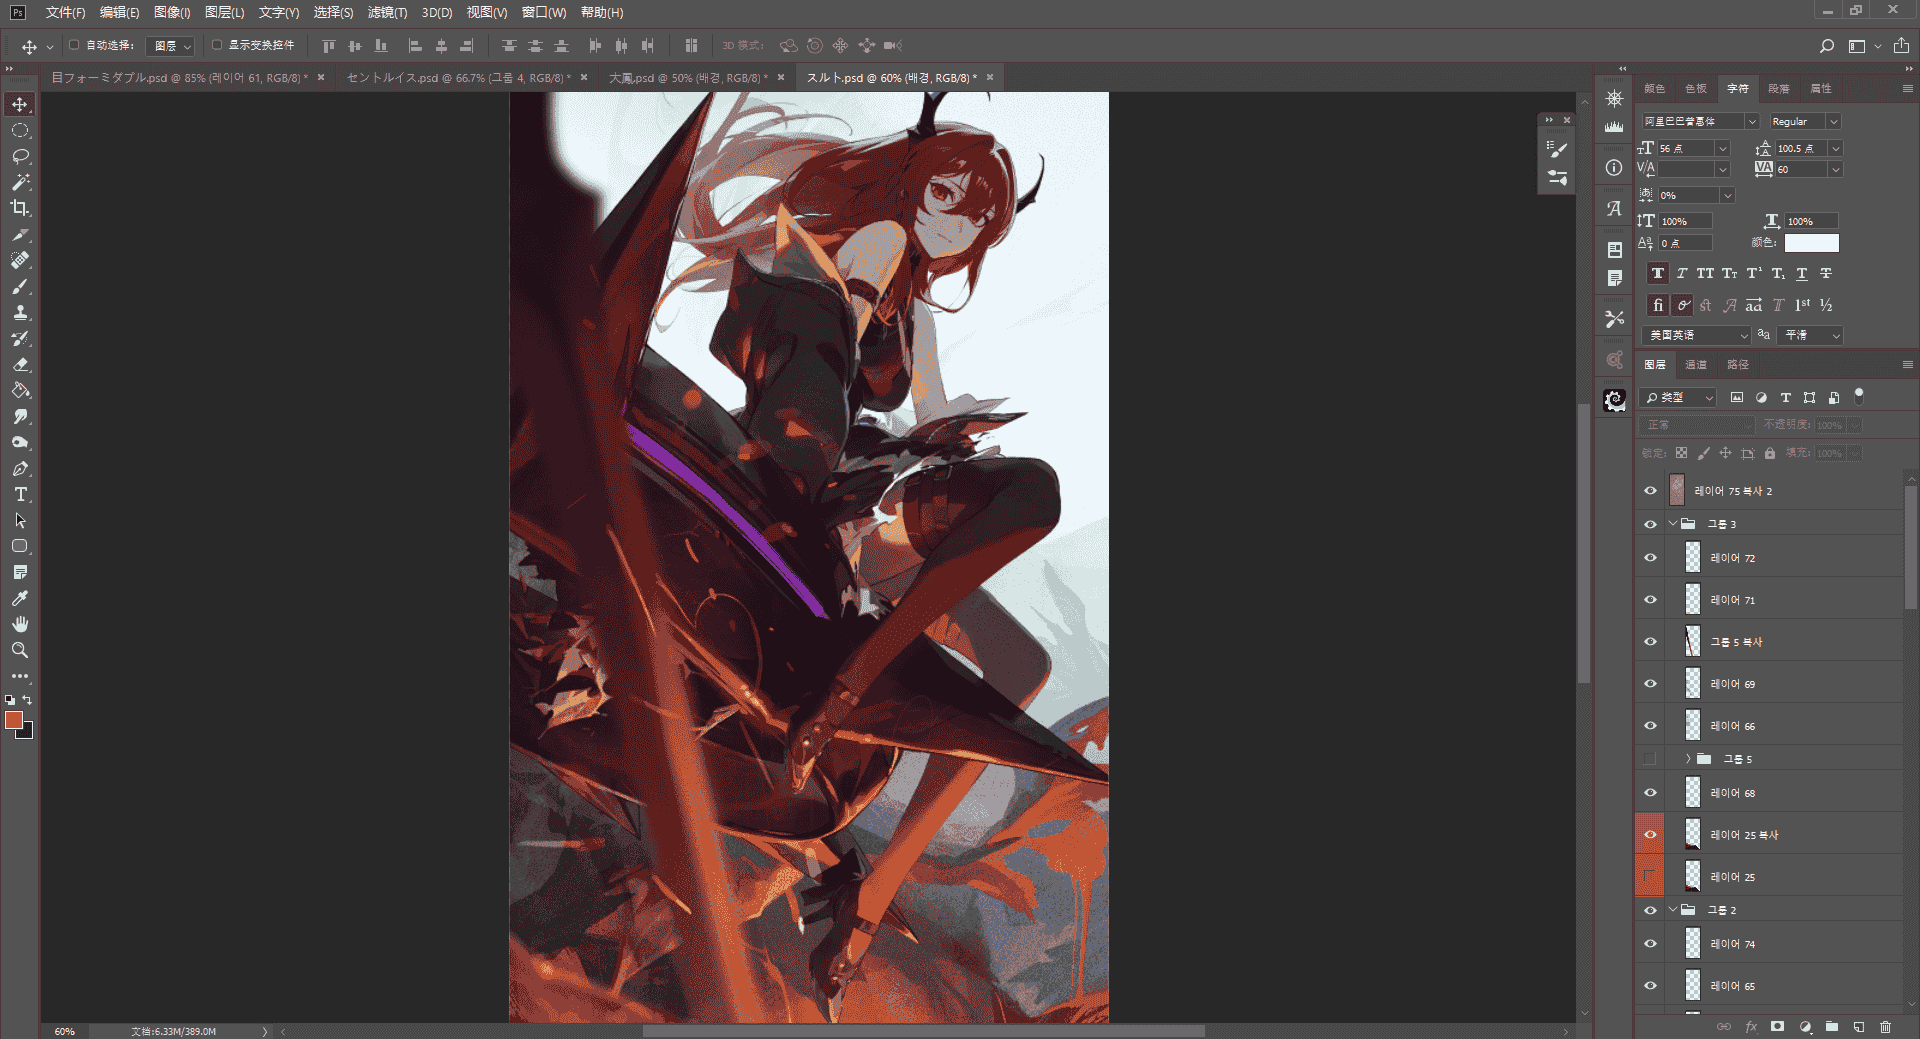Select the Zoom tool
This screenshot has height=1039, width=1920.
click(x=20, y=651)
